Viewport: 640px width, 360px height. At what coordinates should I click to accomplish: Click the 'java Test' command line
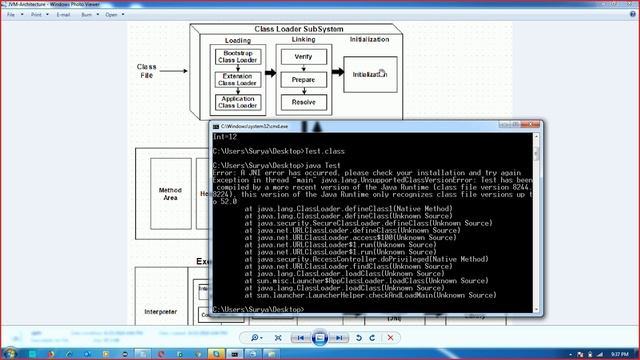click(277, 165)
